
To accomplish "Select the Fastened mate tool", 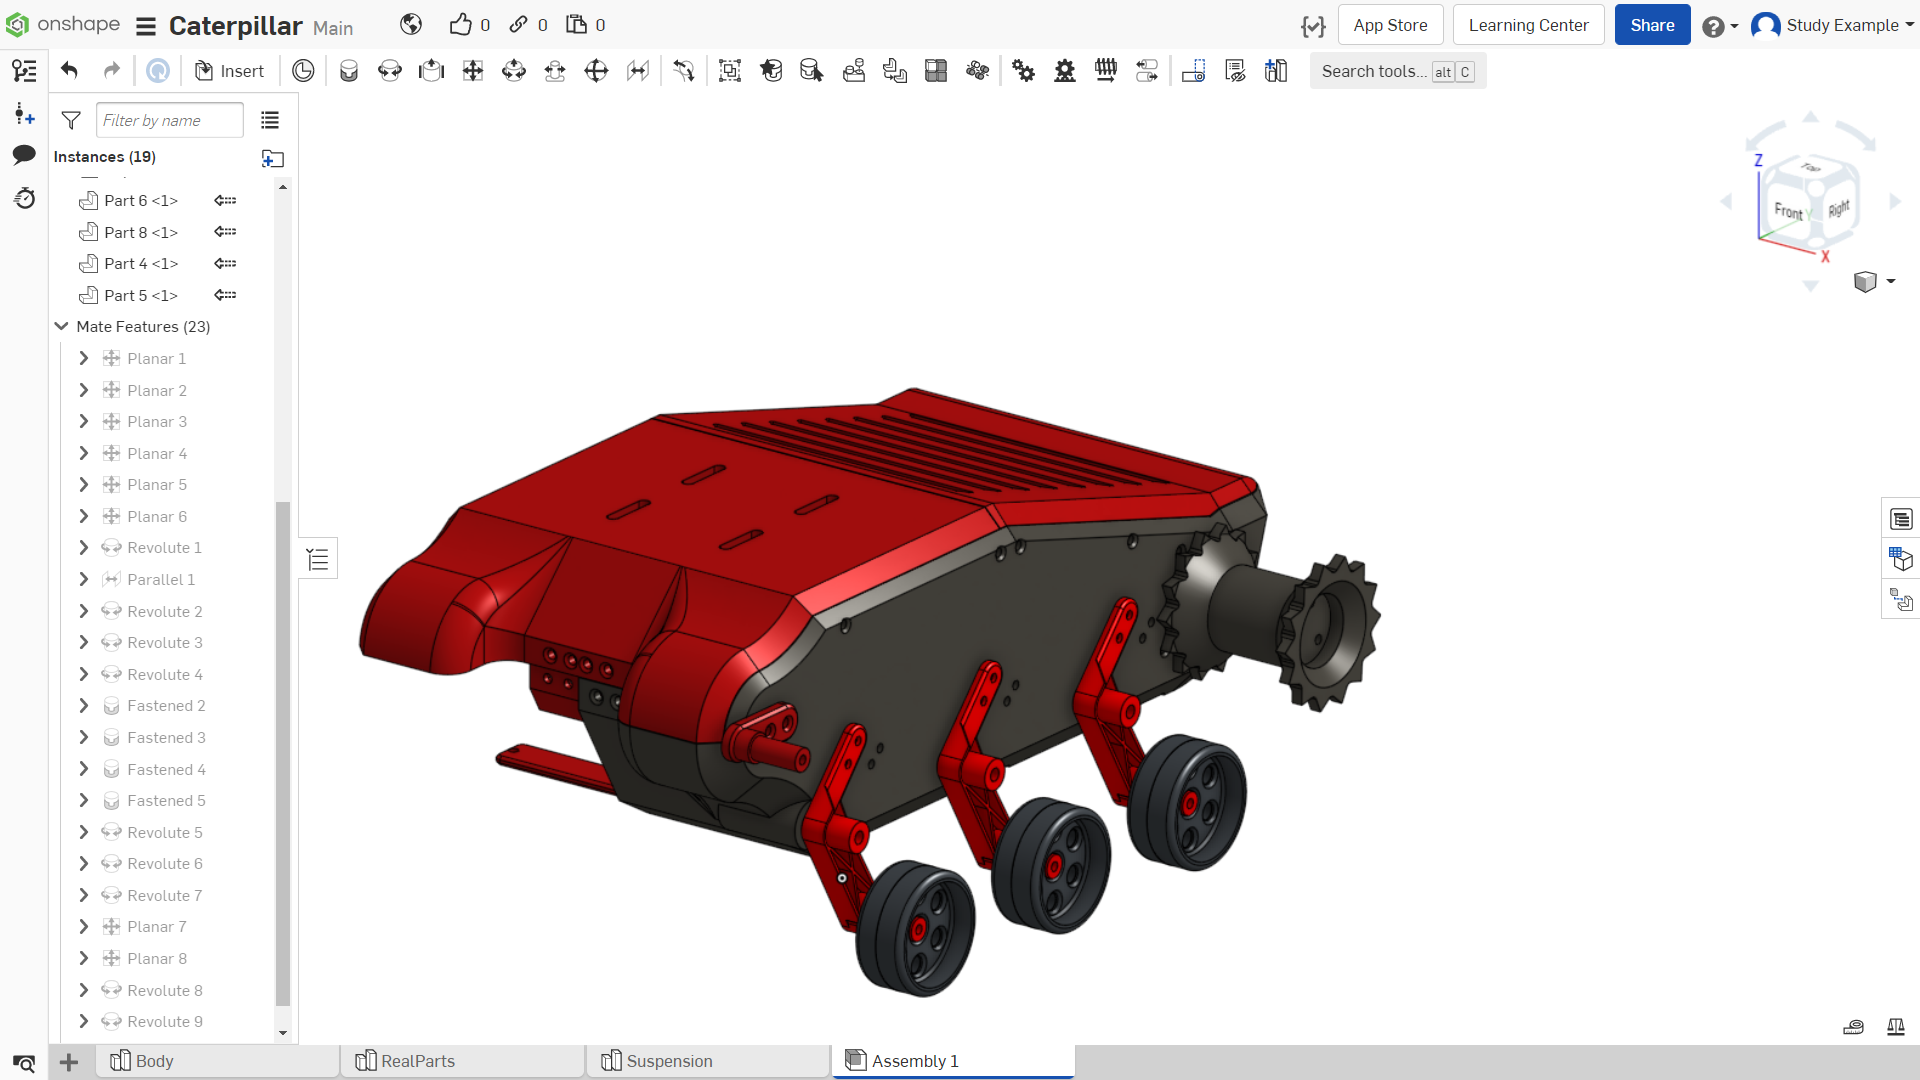I will (349, 70).
